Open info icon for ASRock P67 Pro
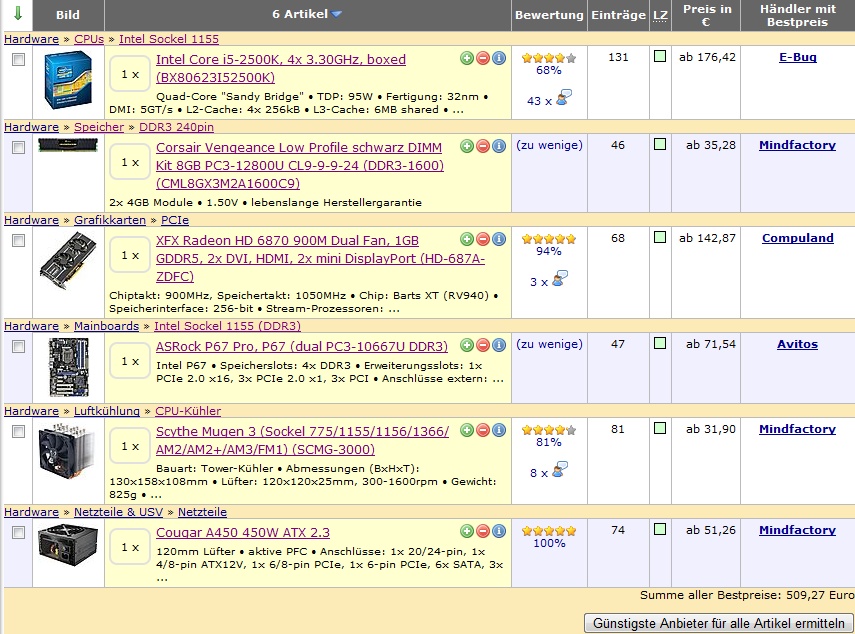The height and width of the screenshot is (634, 855). pyautogui.click(x=498, y=345)
